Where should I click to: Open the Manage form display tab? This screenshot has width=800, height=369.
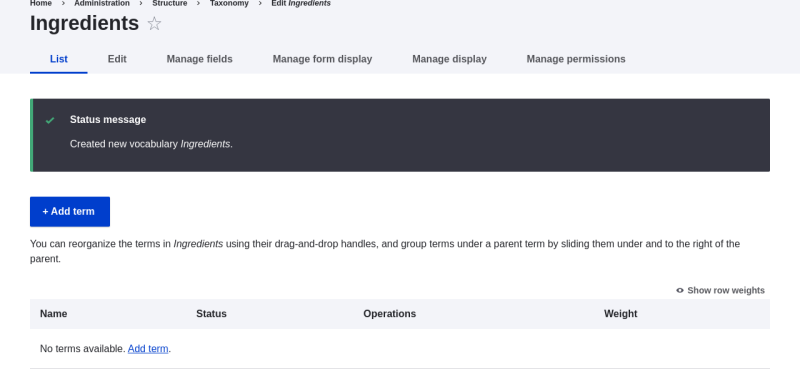click(322, 59)
